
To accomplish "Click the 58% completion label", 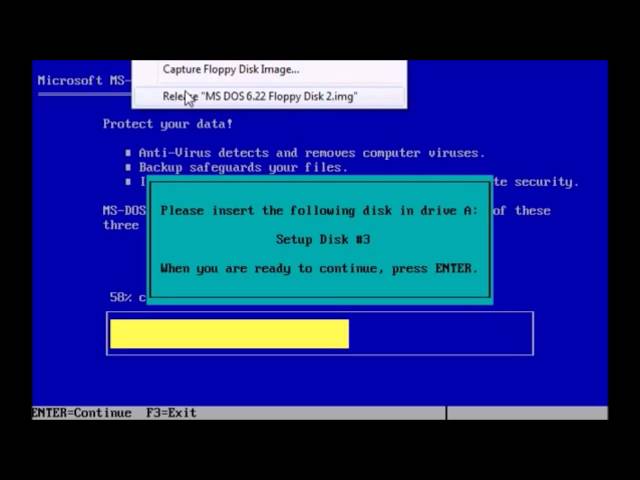I will pyautogui.click(x=127, y=297).
